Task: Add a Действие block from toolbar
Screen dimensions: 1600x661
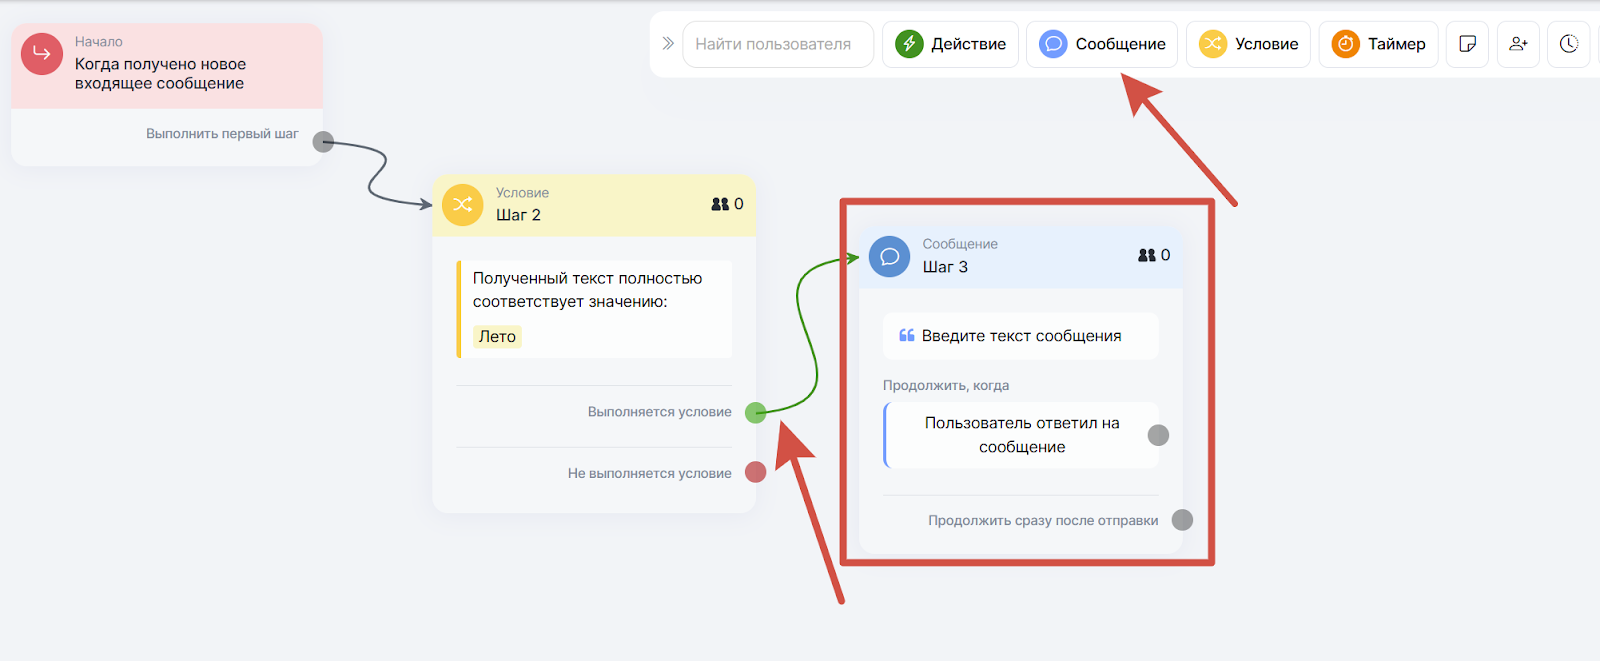Action: tap(950, 44)
